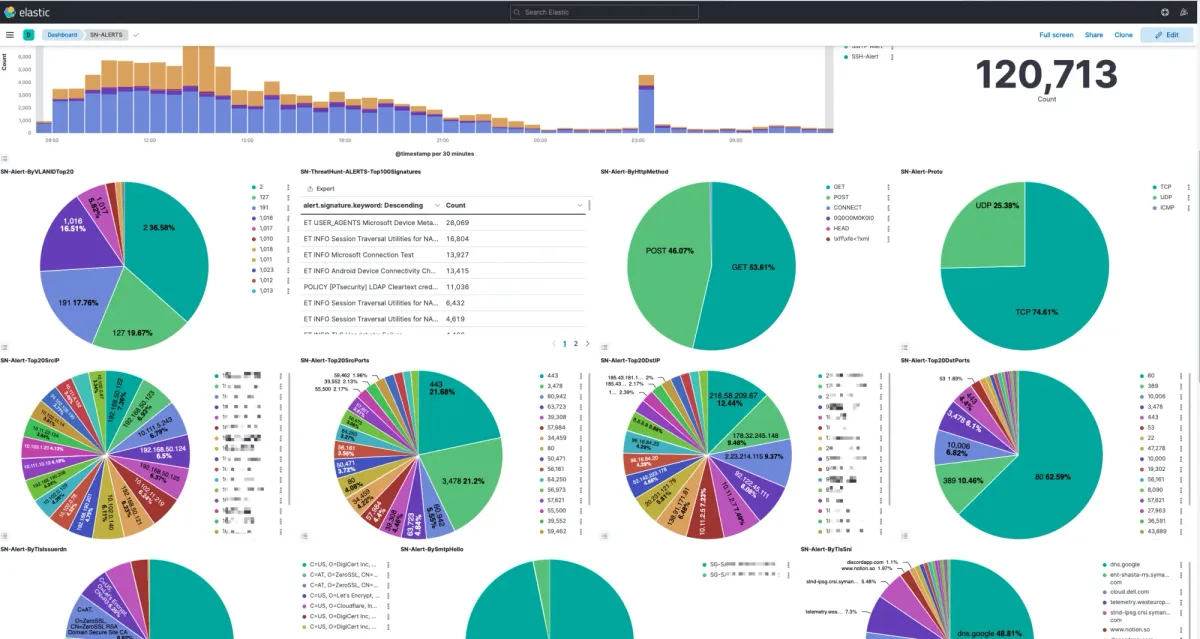This screenshot has height=639, width=1200.
Task: Expand Count column header dropdown
Action: point(580,205)
